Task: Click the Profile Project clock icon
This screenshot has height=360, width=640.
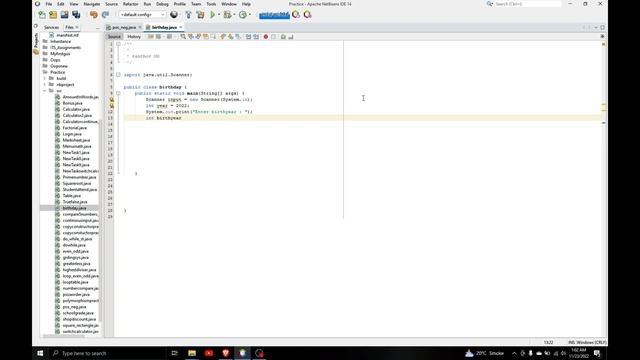Action: tap(243, 15)
